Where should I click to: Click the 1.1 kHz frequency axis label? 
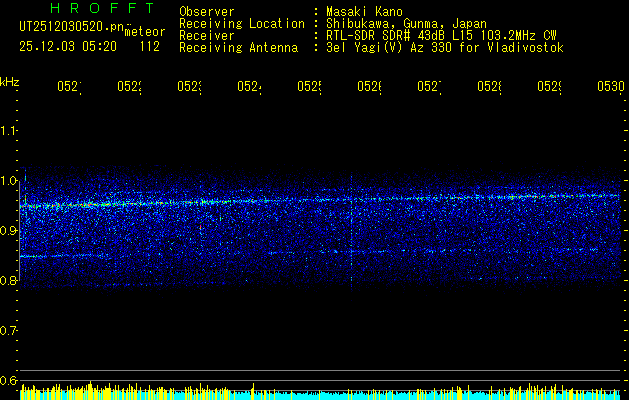coord(9,130)
